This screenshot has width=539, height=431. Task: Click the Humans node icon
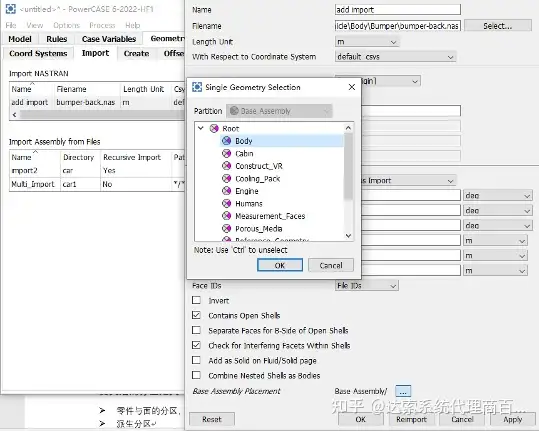[x=226, y=203]
